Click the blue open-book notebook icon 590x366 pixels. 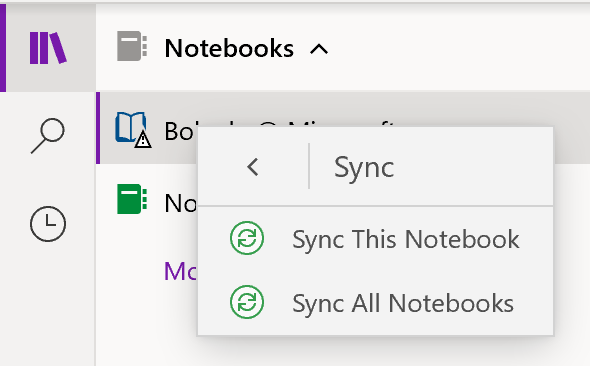coord(130,127)
